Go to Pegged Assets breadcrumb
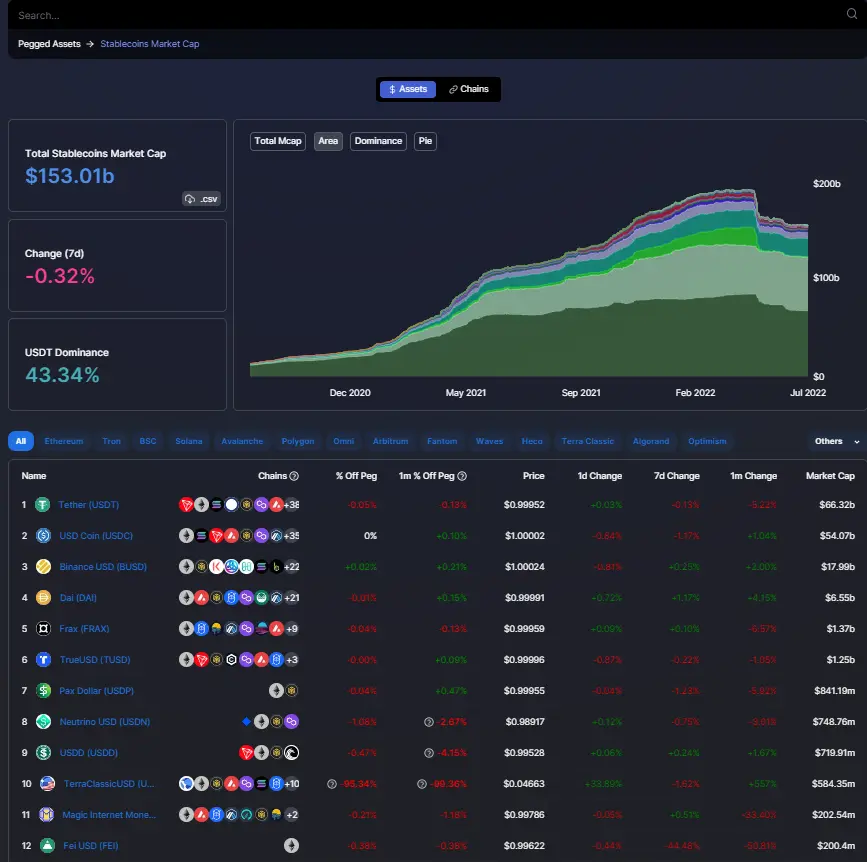867x862 pixels. (x=49, y=44)
